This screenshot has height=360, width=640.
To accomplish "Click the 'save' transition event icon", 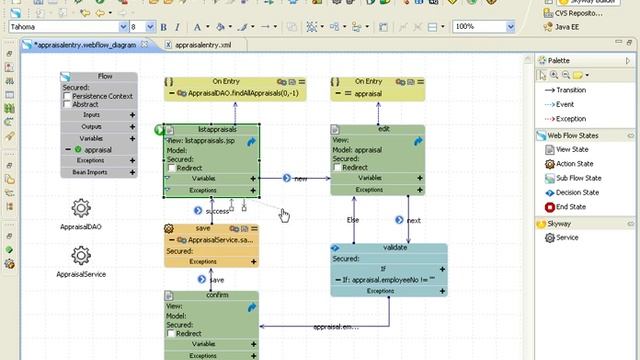I will [202, 279].
